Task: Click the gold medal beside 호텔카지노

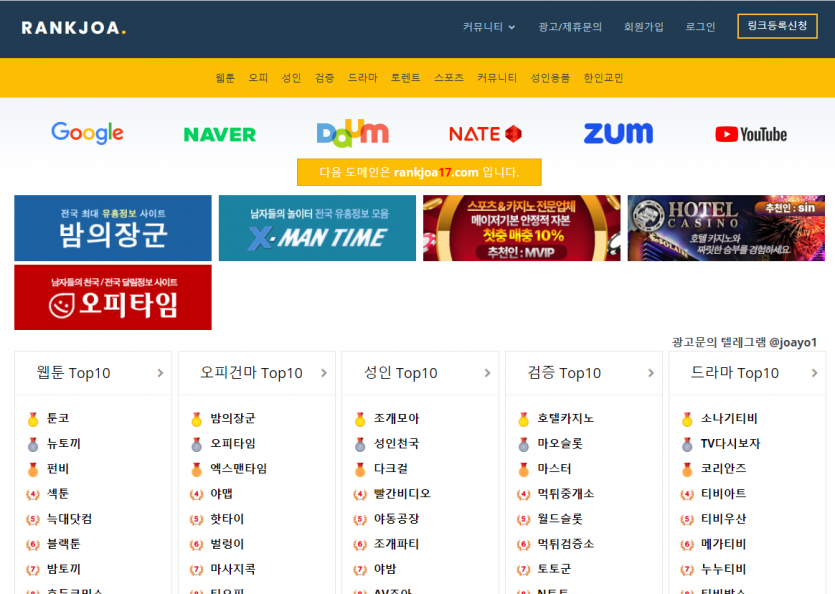Action: click(x=523, y=419)
